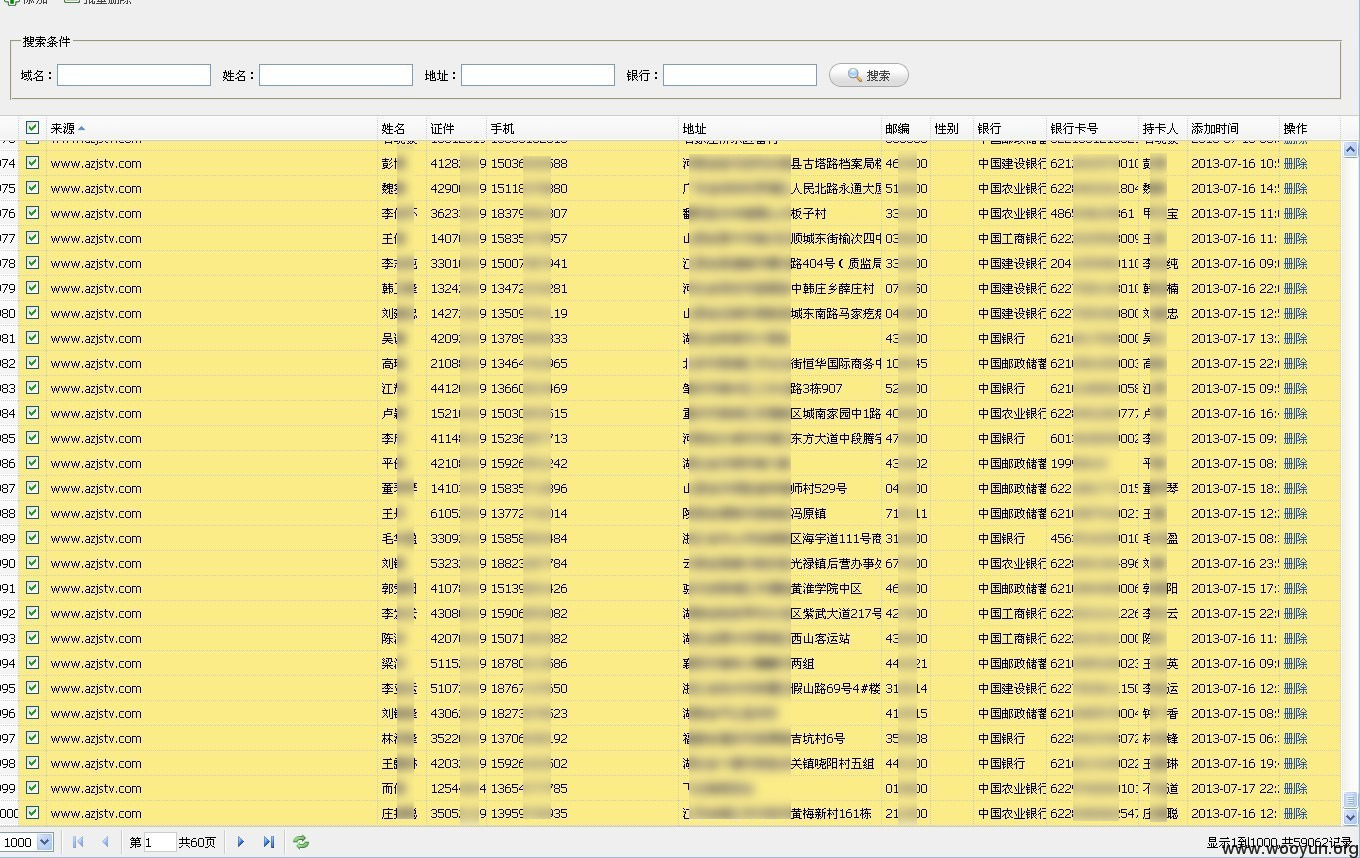1360x858 pixels.
Task: Click 删除 in the 两组 address row
Action: click(1295, 664)
